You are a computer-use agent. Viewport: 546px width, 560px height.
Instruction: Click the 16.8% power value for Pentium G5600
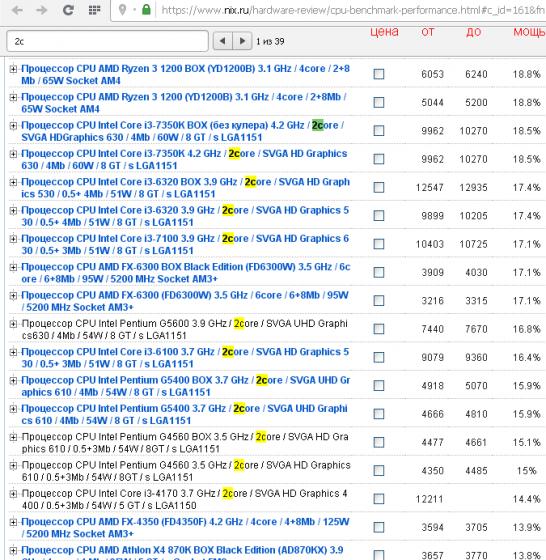click(526, 329)
